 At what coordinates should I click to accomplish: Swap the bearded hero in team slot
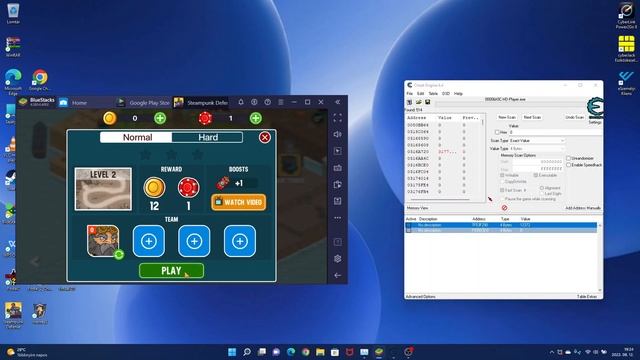click(x=119, y=255)
